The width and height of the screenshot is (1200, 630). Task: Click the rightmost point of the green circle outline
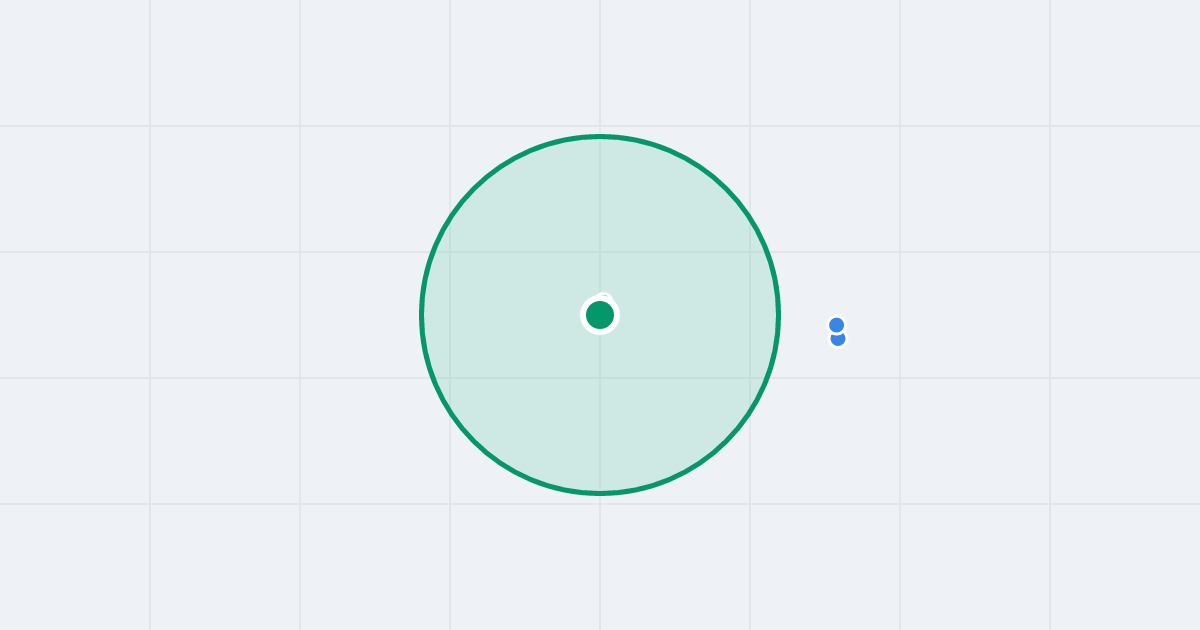(778, 315)
